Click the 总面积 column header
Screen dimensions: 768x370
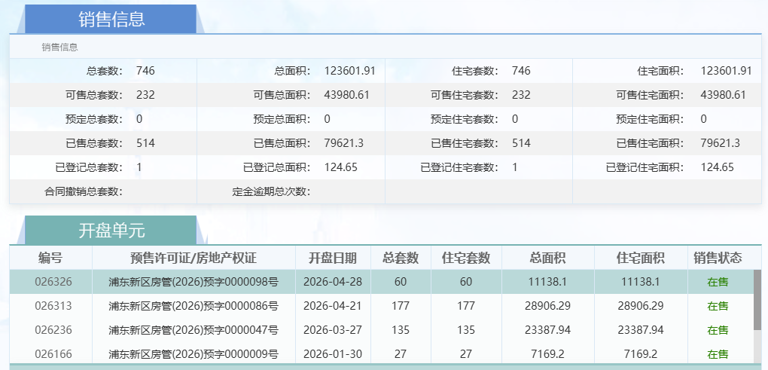click(x=548, y=257)
